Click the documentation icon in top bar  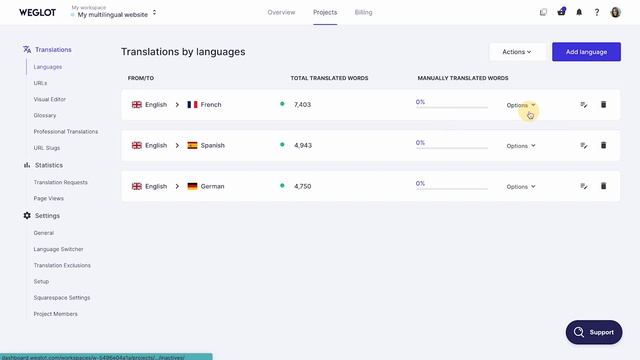[x=543, y=12]
